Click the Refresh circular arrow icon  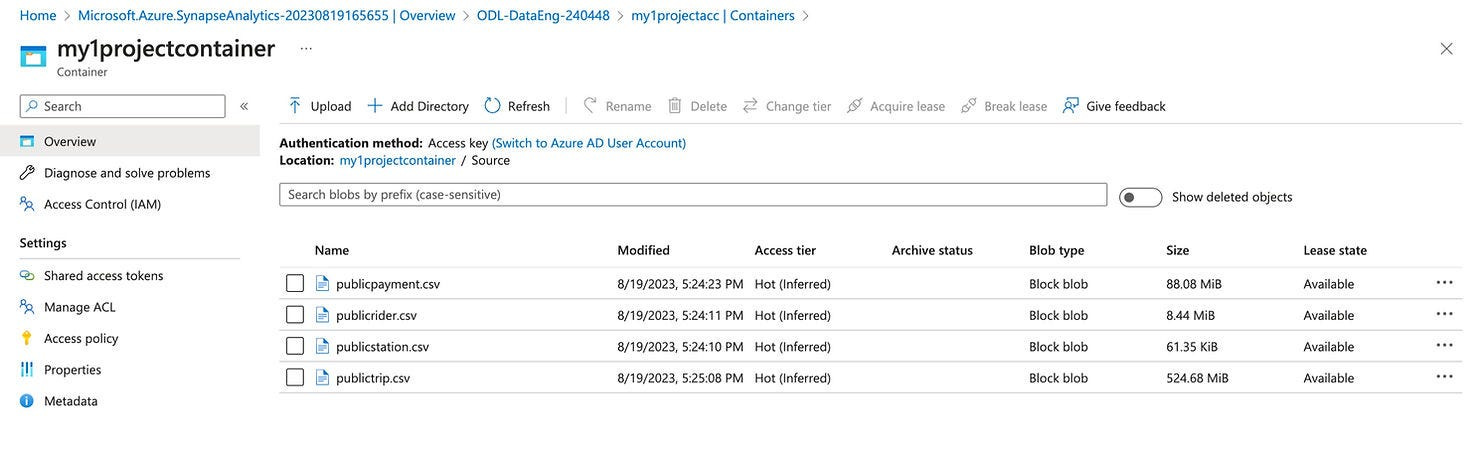tap(492, 106)
